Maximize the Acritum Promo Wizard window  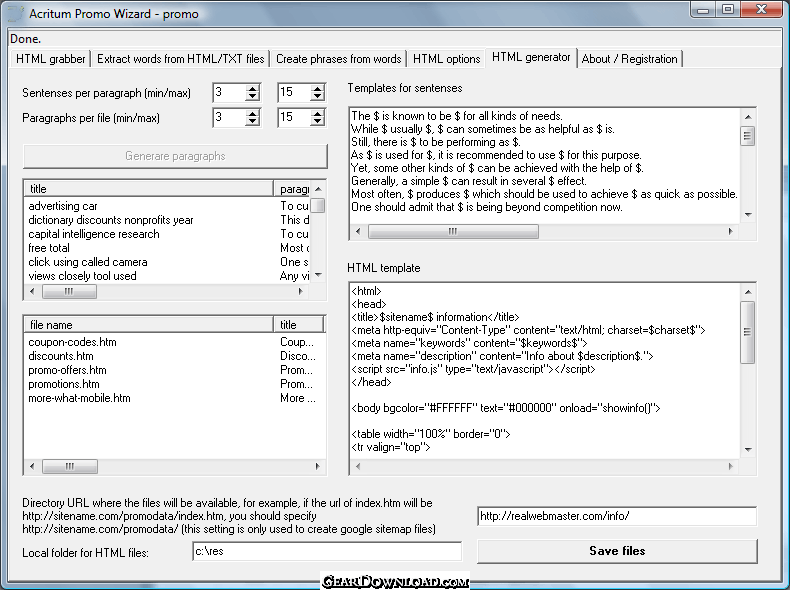tap(728, 10)
